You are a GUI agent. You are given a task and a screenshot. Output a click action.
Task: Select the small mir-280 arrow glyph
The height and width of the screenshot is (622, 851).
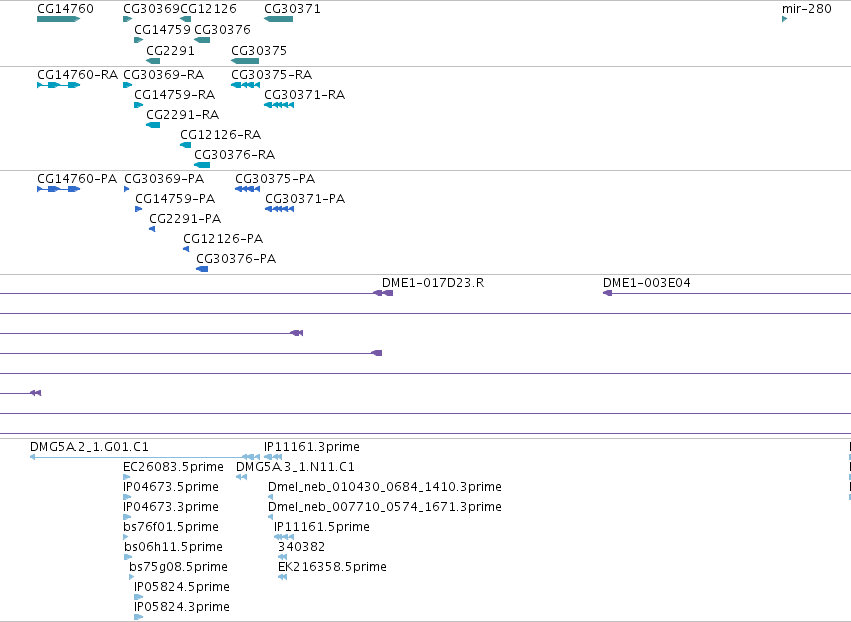784,19
